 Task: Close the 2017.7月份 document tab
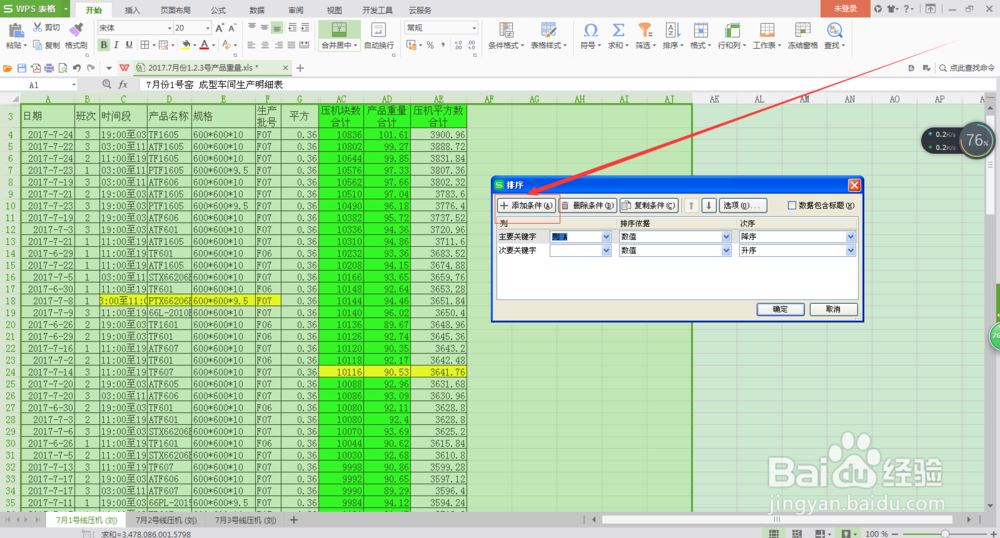285,68
